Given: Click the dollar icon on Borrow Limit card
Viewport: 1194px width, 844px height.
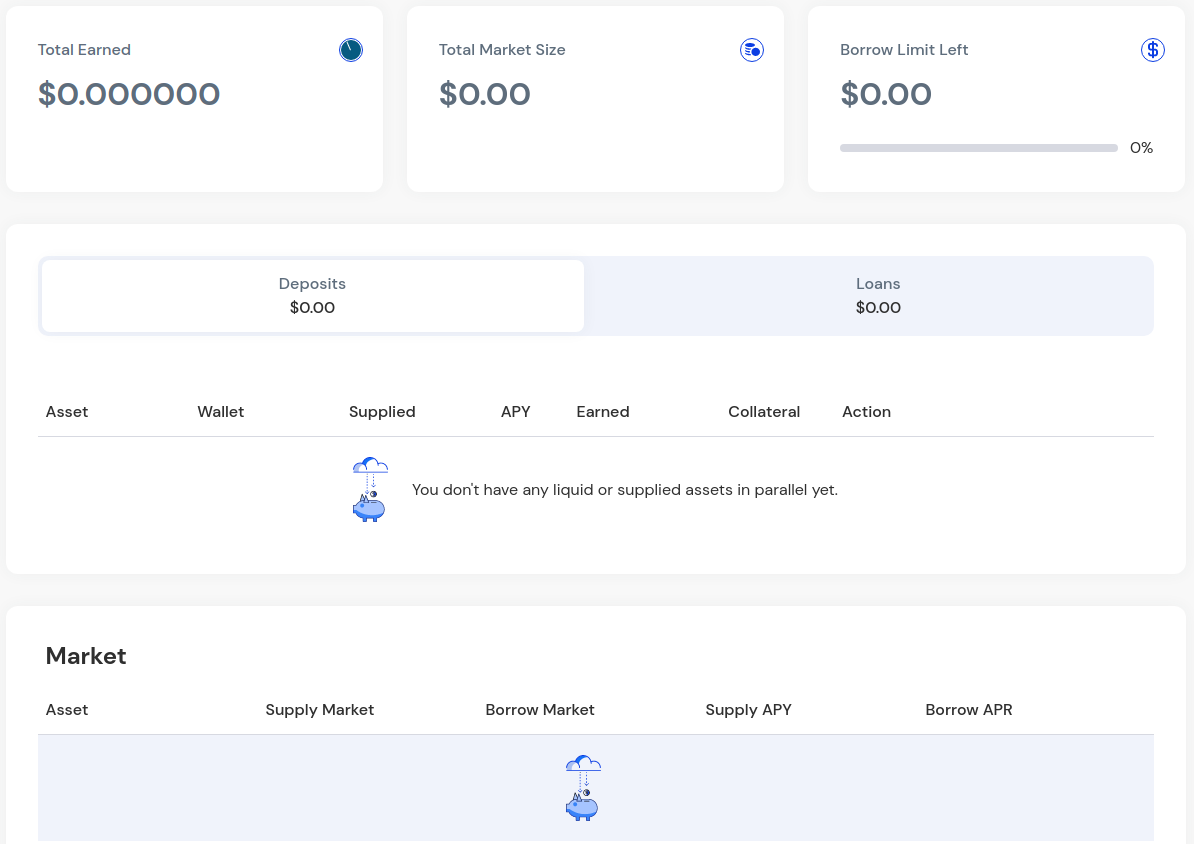Looking at the screenshot, I should point(1153,50).
